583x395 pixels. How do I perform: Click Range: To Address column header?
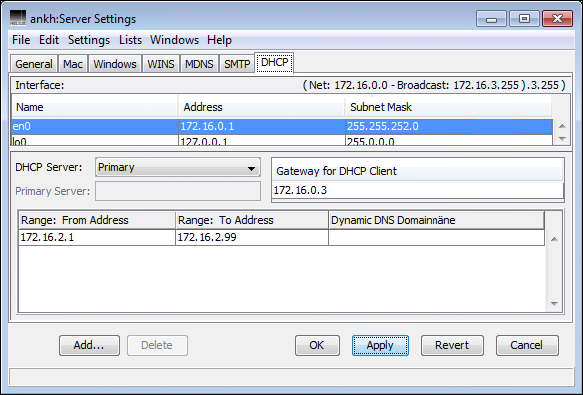[x=252, y=220]
